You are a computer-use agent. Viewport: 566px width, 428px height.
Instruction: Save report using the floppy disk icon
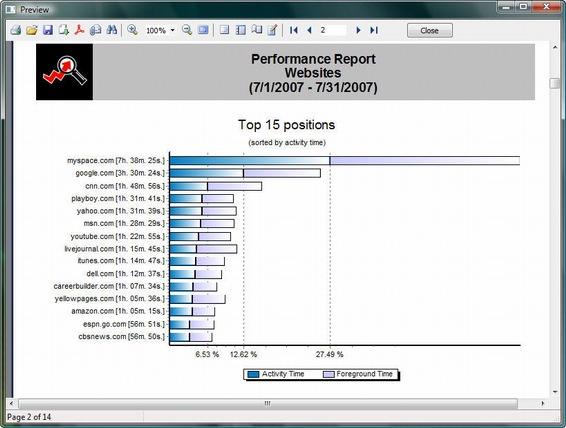(48, 30)
